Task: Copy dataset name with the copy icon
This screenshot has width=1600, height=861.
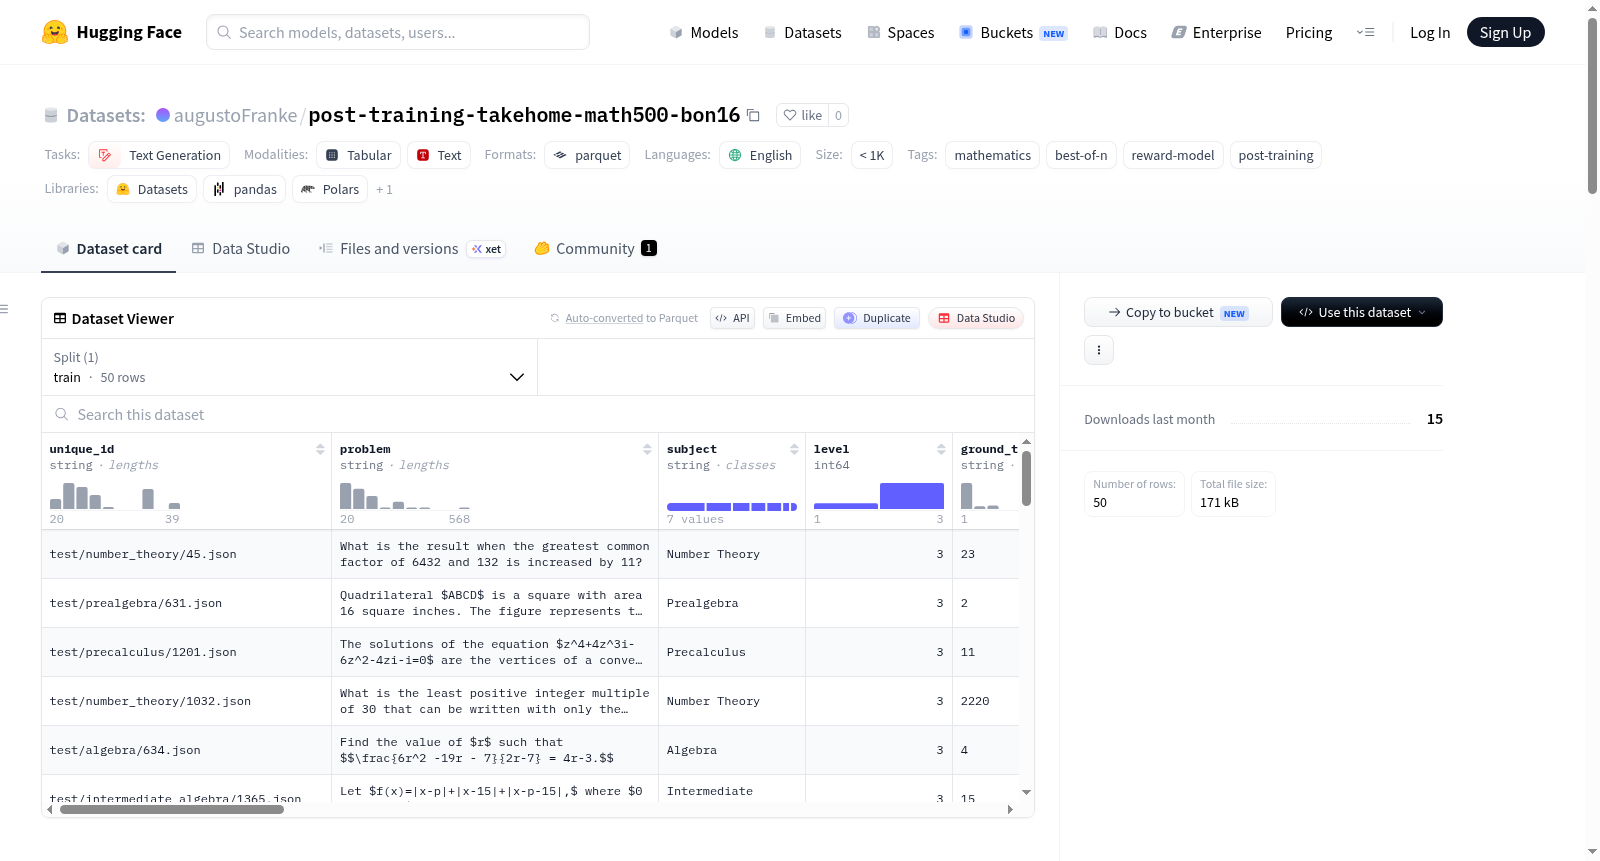Action: (x=753, y=115)
